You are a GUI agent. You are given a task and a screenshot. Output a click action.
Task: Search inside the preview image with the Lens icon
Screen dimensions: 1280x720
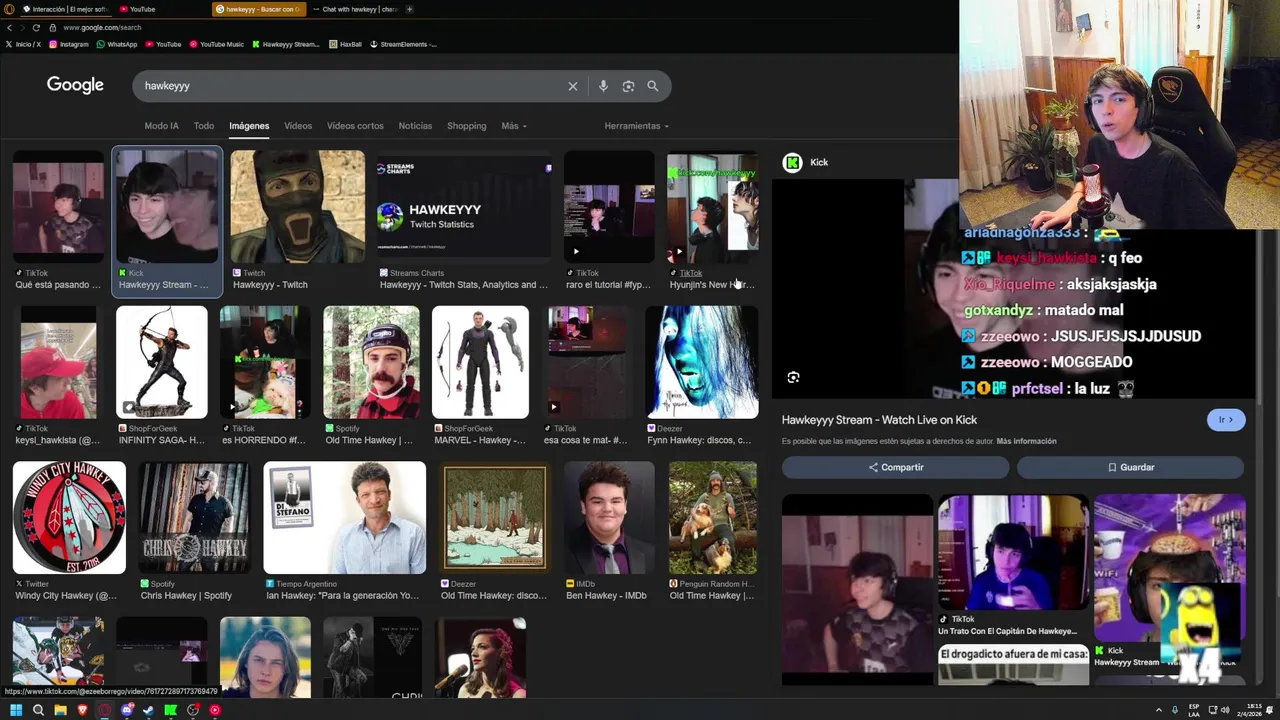point(793,377)
